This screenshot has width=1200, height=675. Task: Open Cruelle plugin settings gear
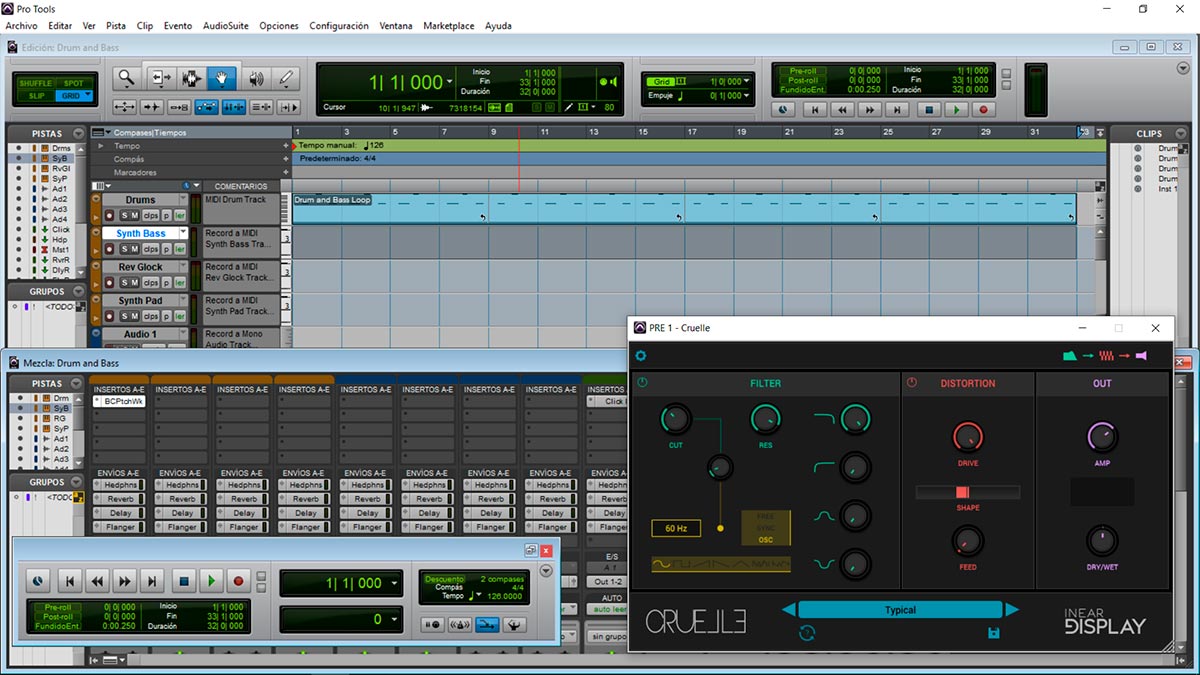click(x=641, y=355)
